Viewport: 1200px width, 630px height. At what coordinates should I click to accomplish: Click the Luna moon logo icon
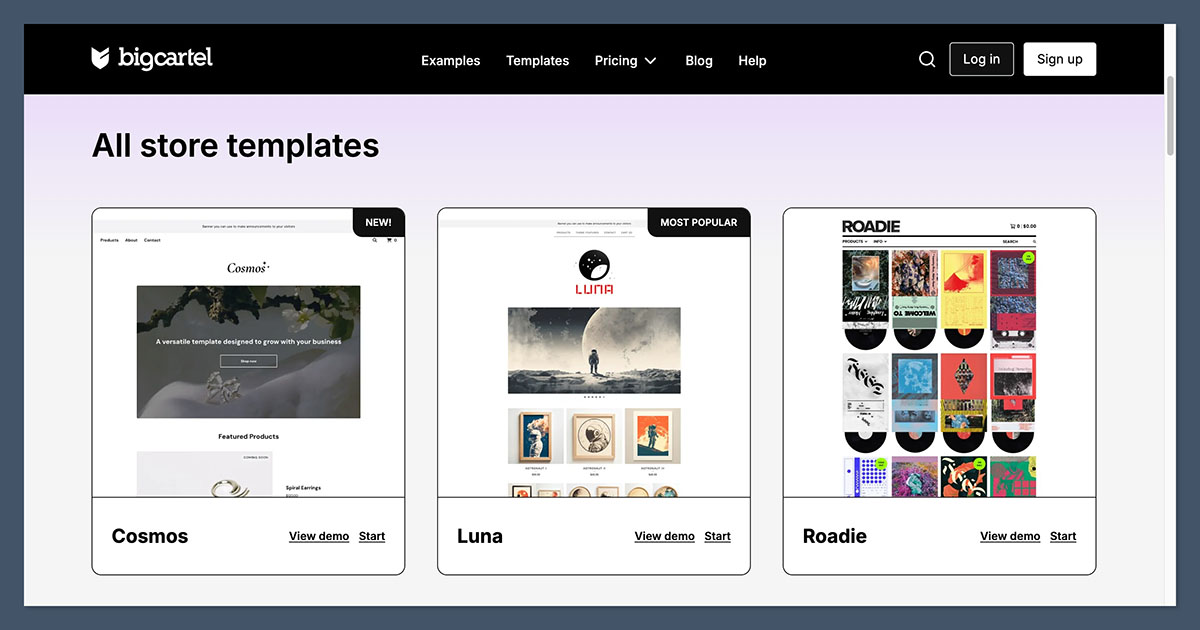pos(594,264)
